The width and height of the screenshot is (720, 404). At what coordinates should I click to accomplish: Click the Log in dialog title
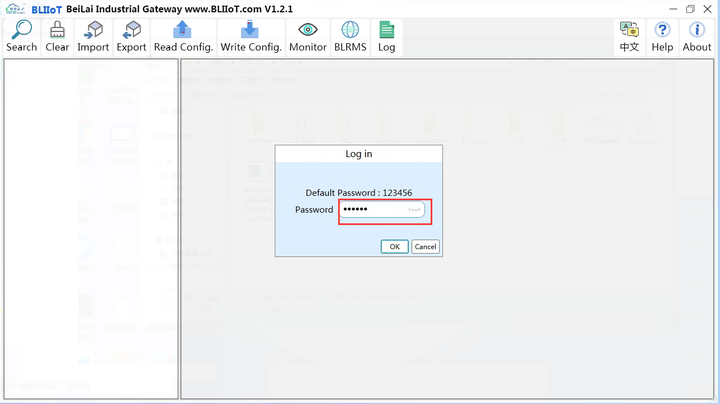359,154
